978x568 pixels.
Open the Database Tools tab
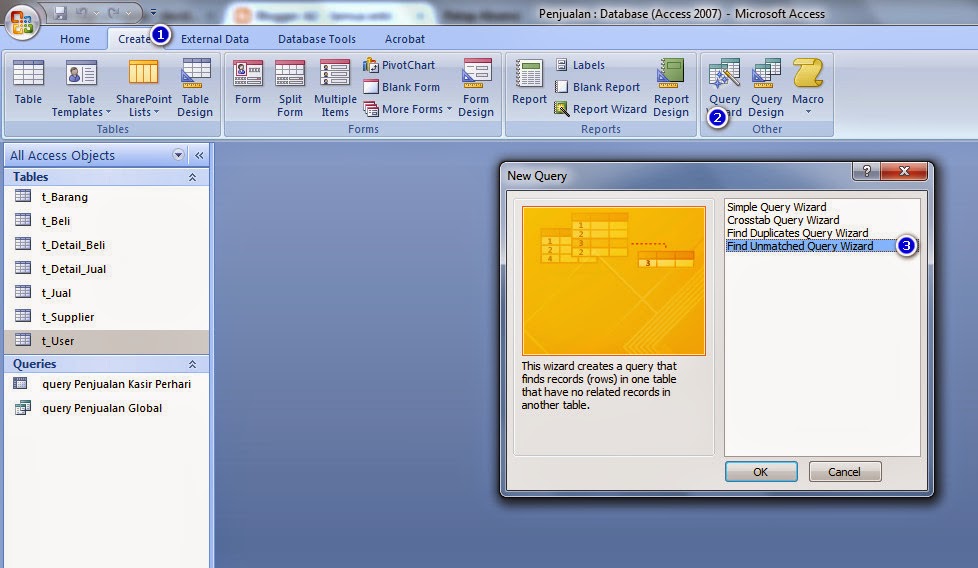point(317,39)
